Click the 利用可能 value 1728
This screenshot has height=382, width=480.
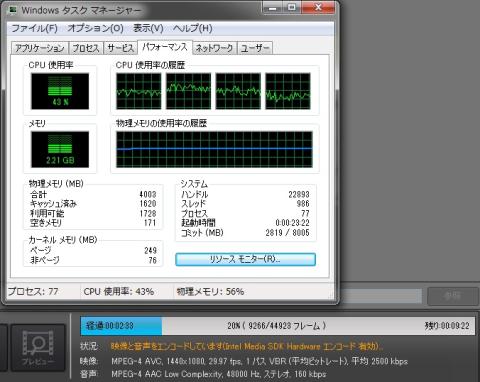coord(148,213)
